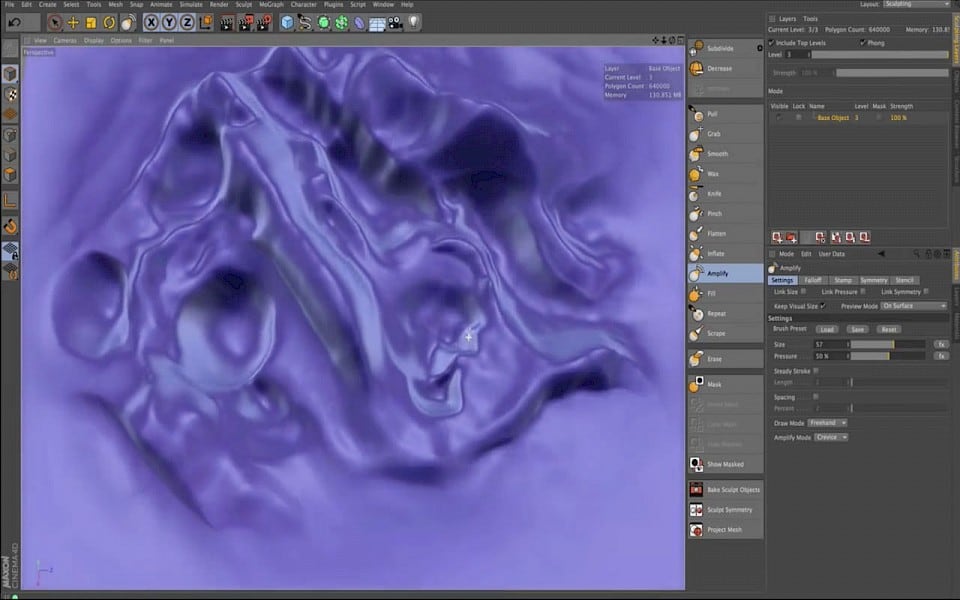Click the brush Size slider
The image size is (960, 600).
[888, 345]
